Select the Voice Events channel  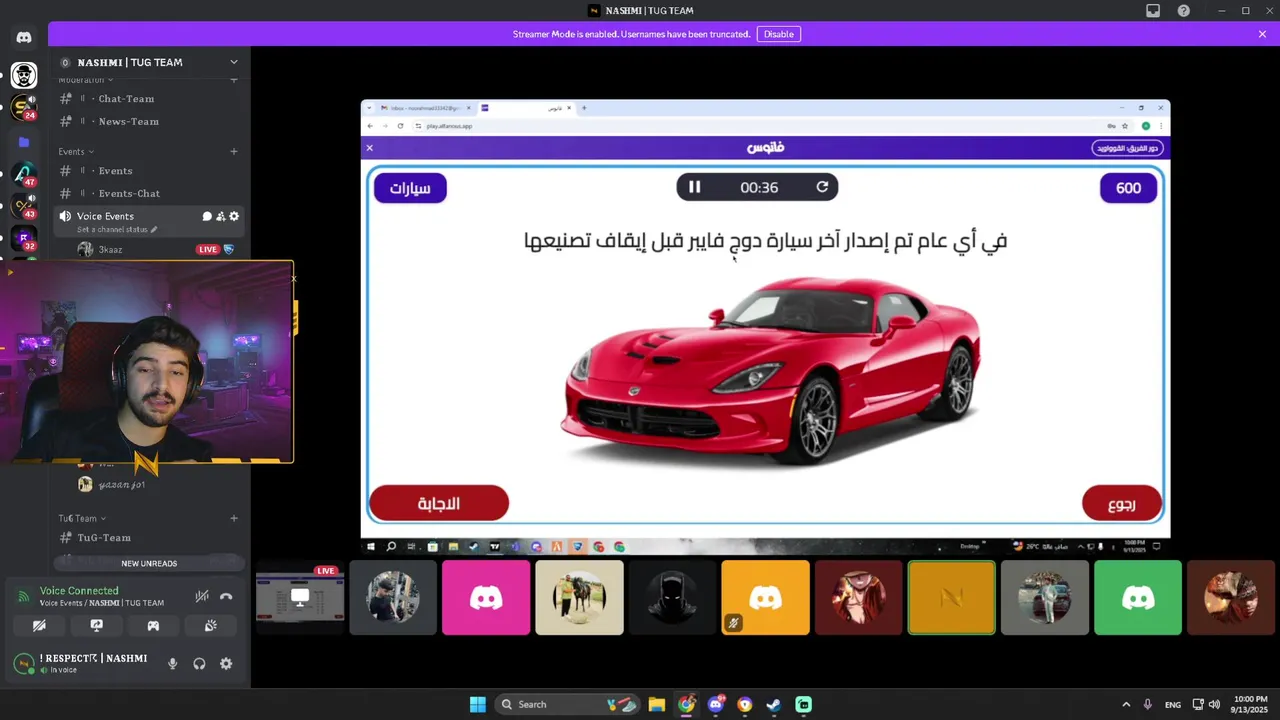coord(150,221)
